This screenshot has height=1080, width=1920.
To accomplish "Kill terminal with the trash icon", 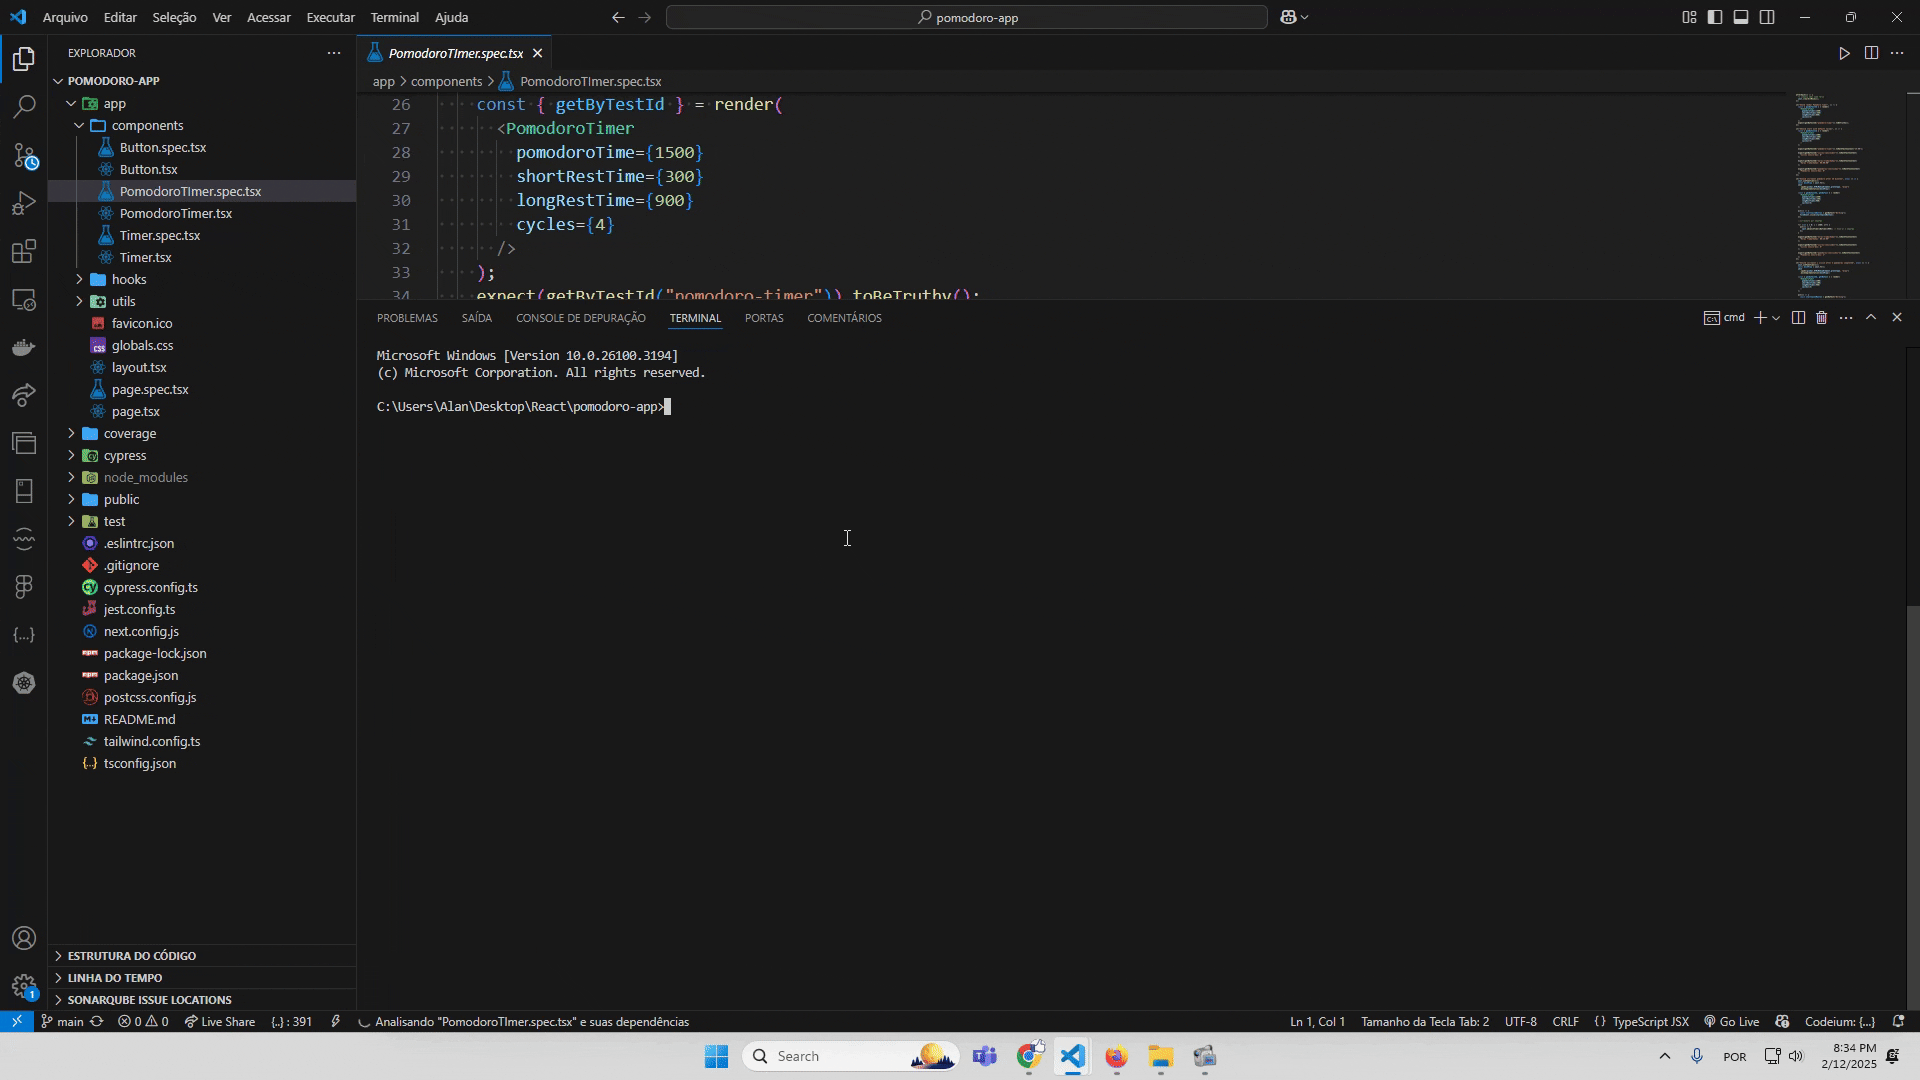I will point(1821,318).
